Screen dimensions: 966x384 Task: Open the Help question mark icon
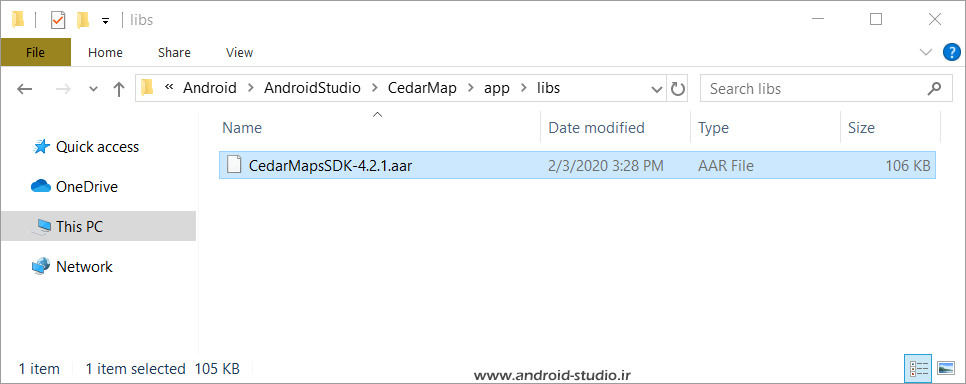click(x=952, y=52)
